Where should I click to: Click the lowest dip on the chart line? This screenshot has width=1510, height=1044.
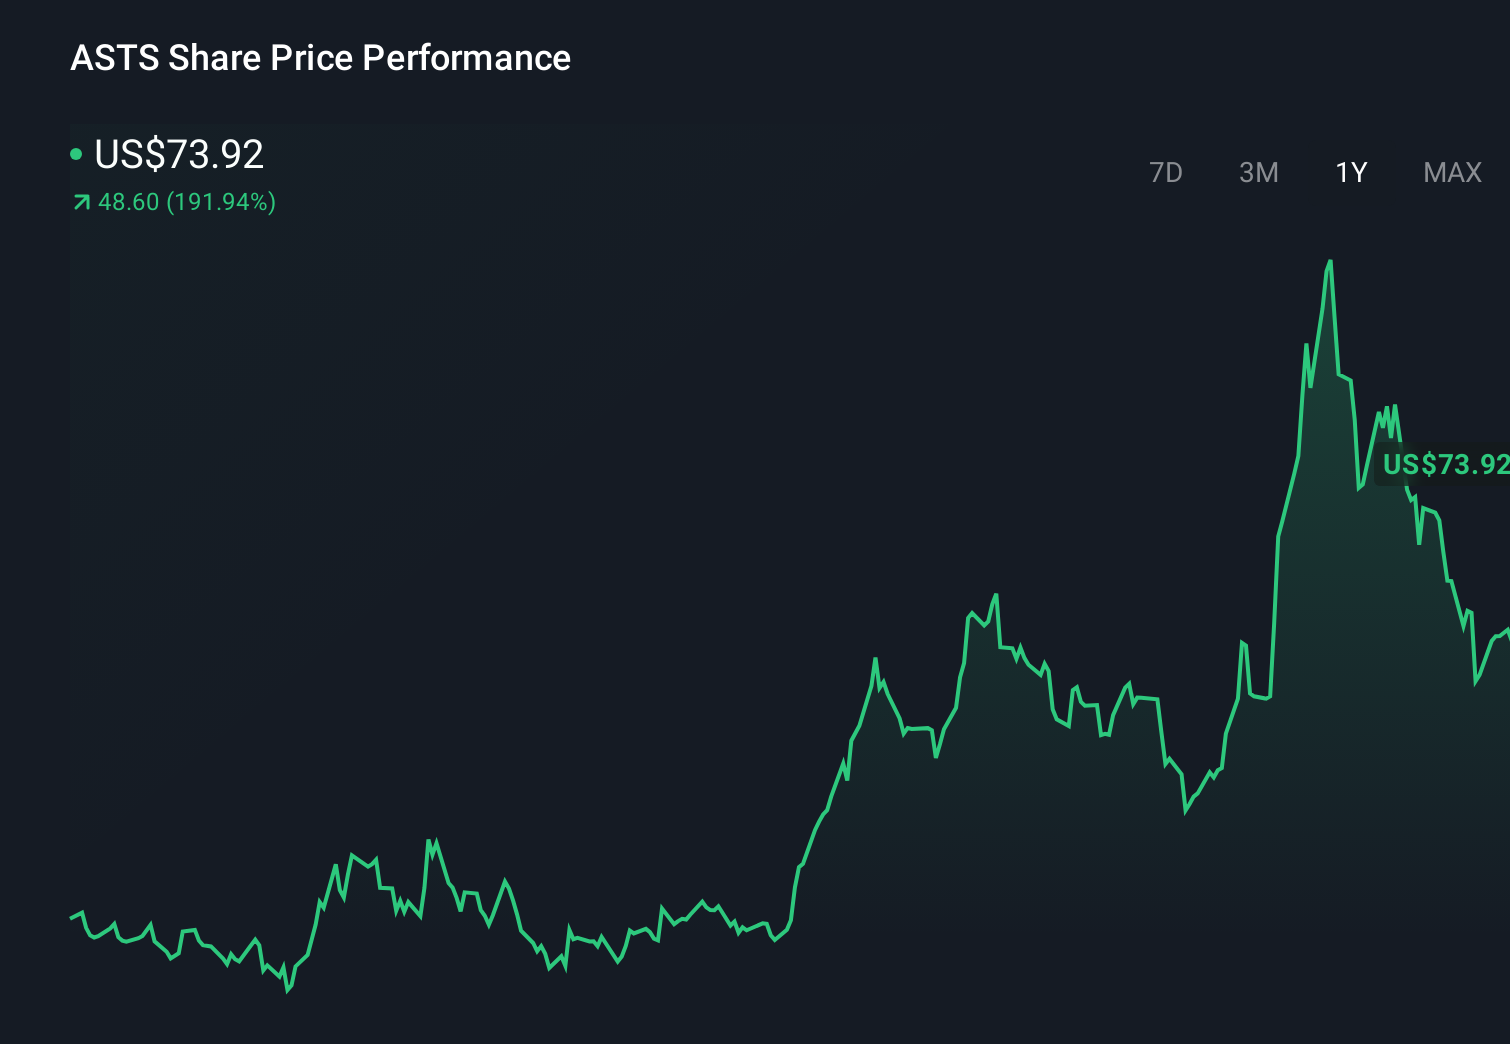[288, 992]
